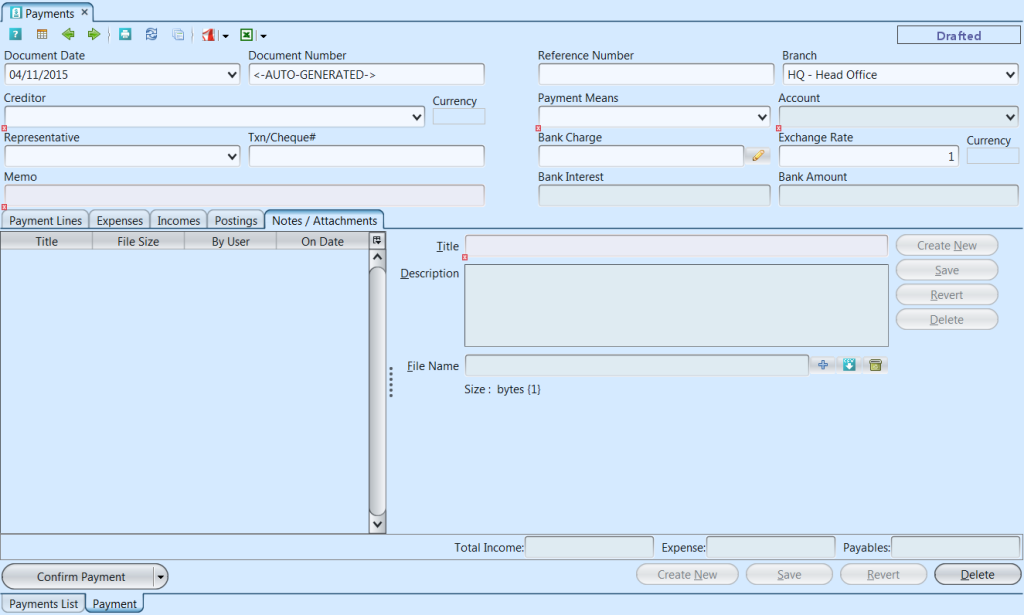Open the Incomes tab
Screen dimensions: 1024x615
coord(178,221)
